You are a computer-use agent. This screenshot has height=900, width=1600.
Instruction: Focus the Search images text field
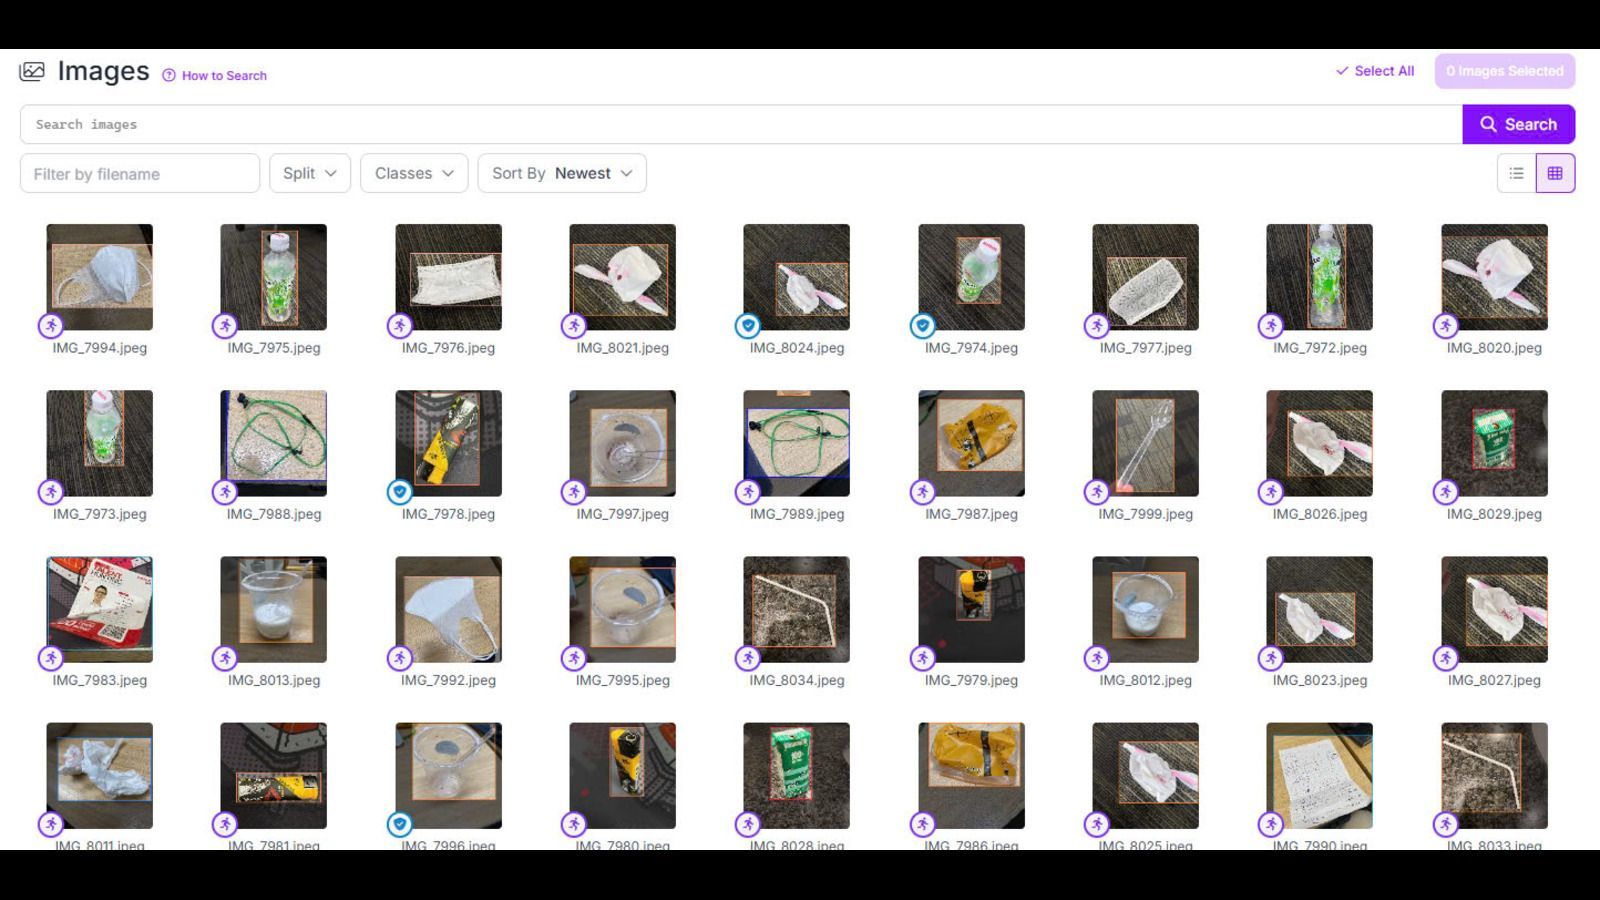pyautogui.click(x=741, y=124)
